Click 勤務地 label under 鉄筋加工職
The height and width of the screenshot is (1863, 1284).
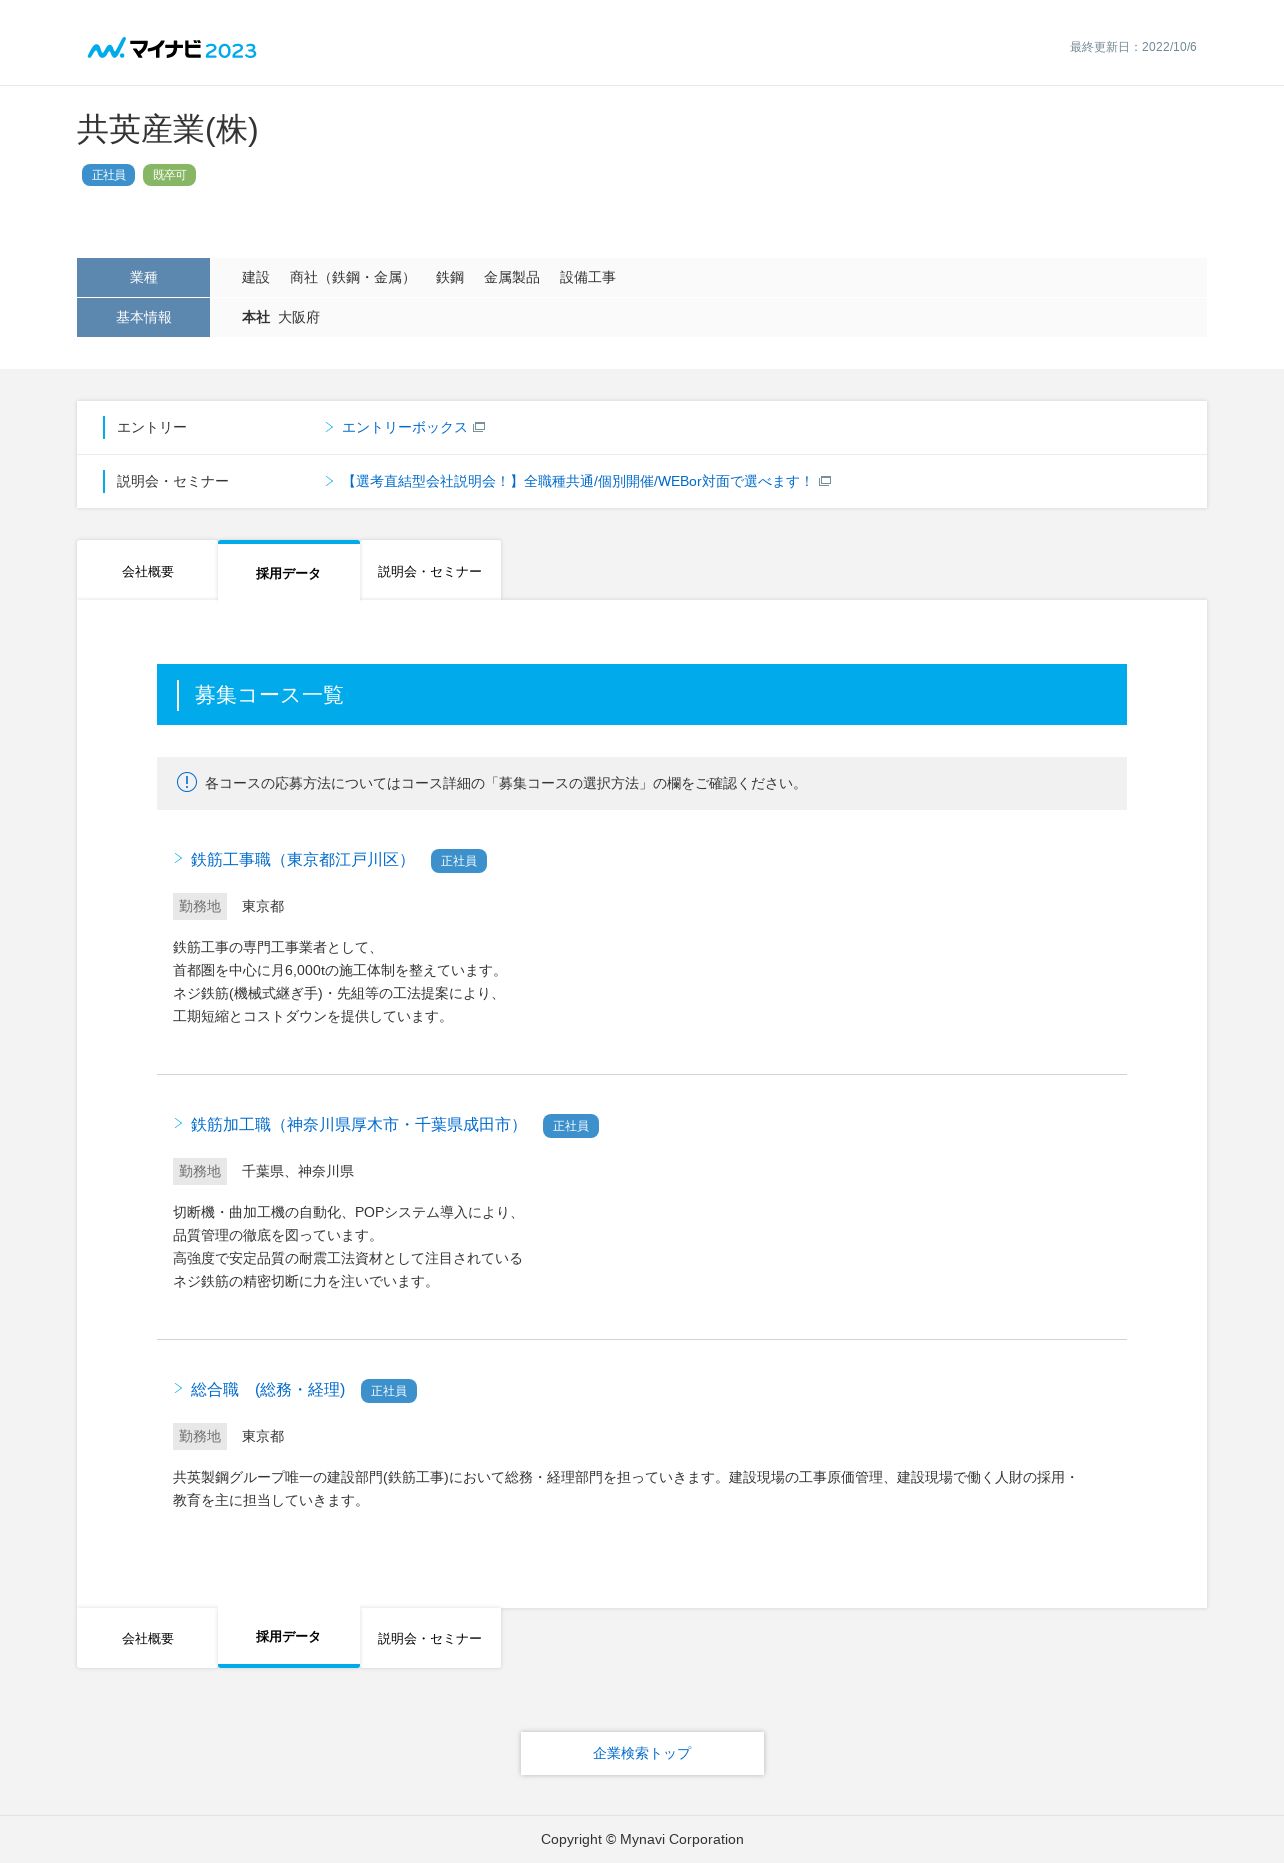[x=200, y=1171]
